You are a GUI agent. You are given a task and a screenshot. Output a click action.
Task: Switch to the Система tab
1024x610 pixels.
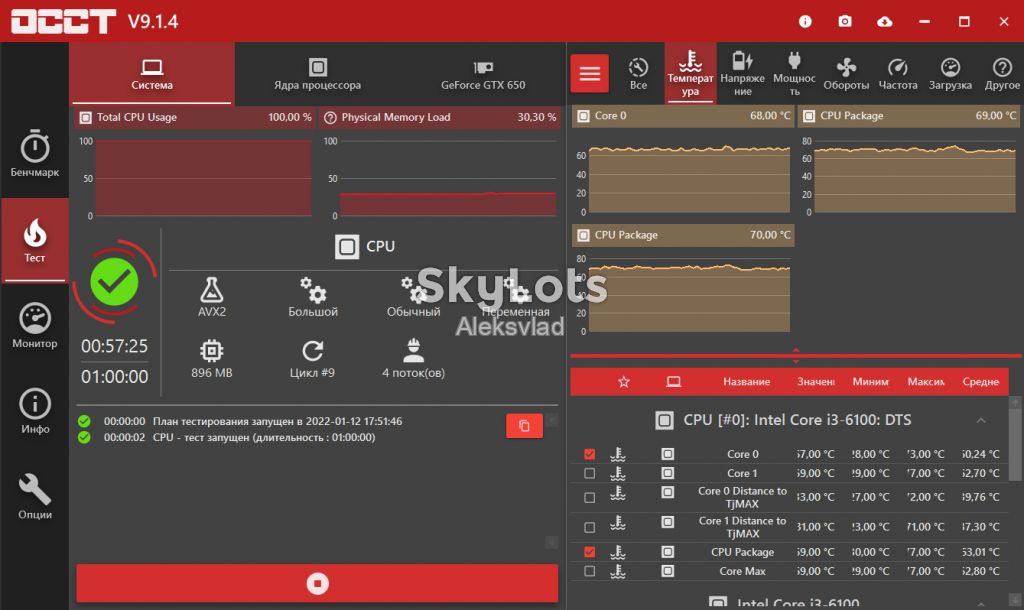tap(152, 74)
